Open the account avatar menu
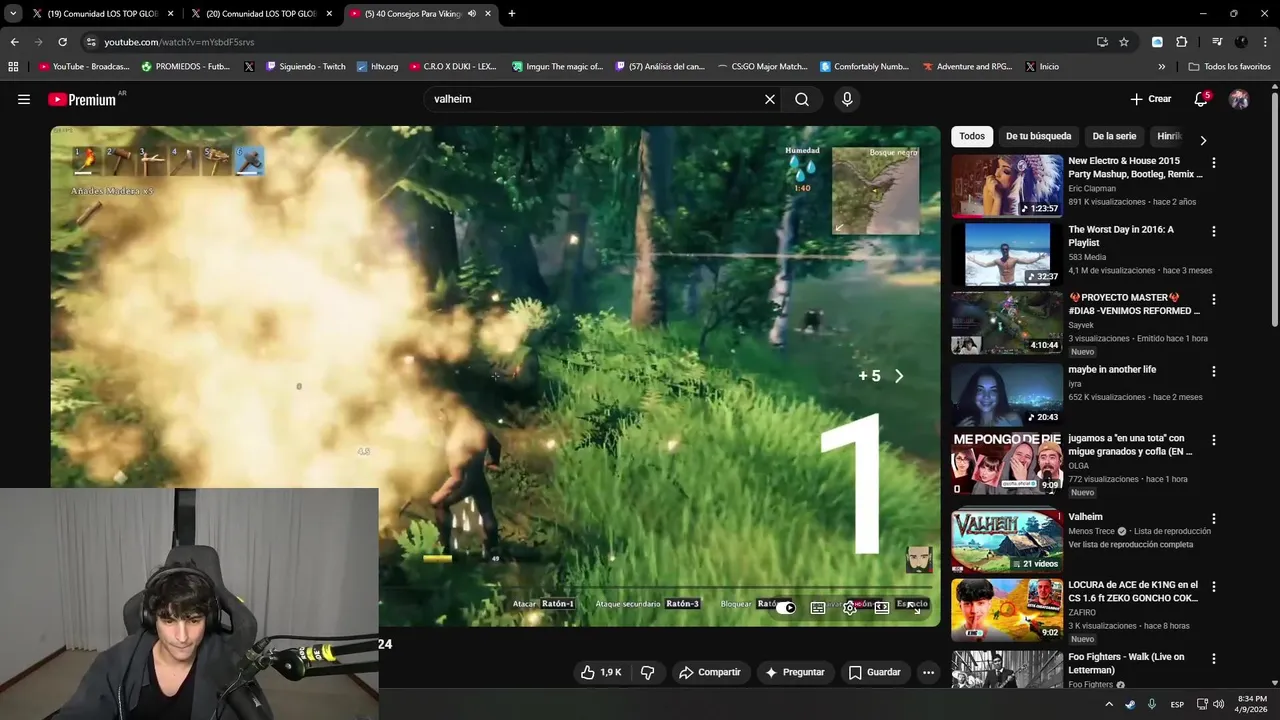Image resolution: width=1280 pixels, height=720 pixels. tap(1239, 99)
